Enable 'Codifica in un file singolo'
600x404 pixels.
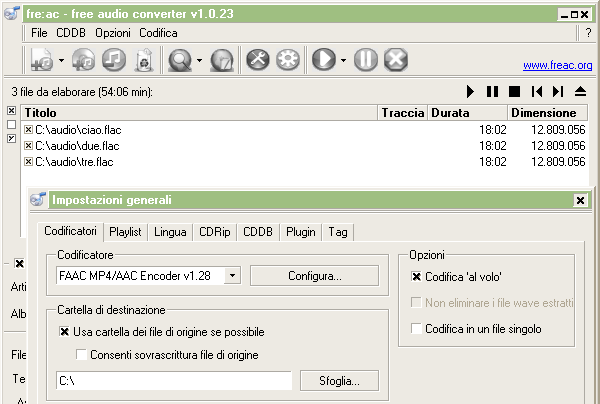click(x=418, y=329)
